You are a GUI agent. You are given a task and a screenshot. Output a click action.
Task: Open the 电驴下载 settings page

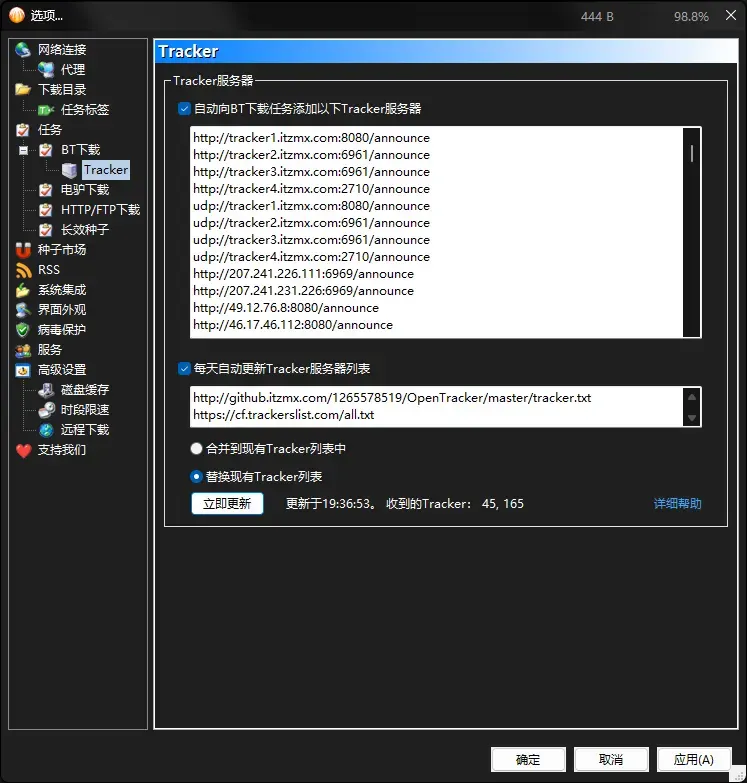[x=85, y=190]
